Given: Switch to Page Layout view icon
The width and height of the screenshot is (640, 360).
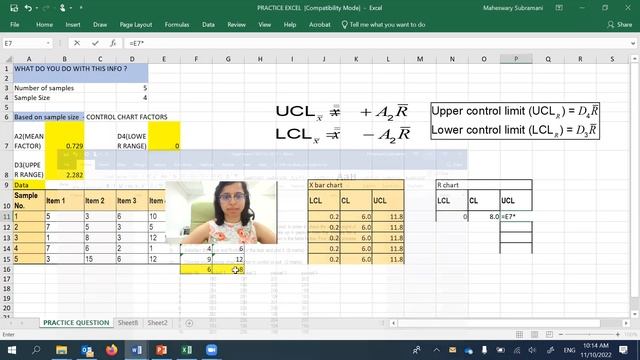Looking at the screenshot, I should point(534,334).
